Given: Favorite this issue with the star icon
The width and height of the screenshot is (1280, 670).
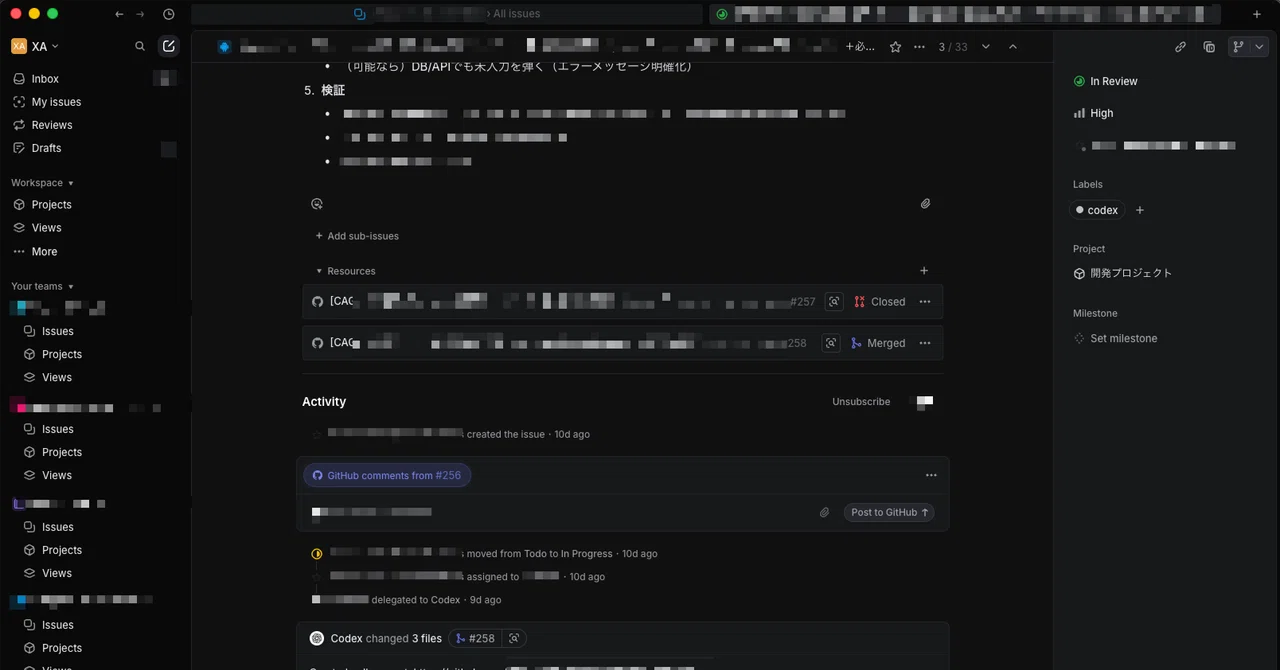Looking at the screenshot, I should (x=895, y=47).
